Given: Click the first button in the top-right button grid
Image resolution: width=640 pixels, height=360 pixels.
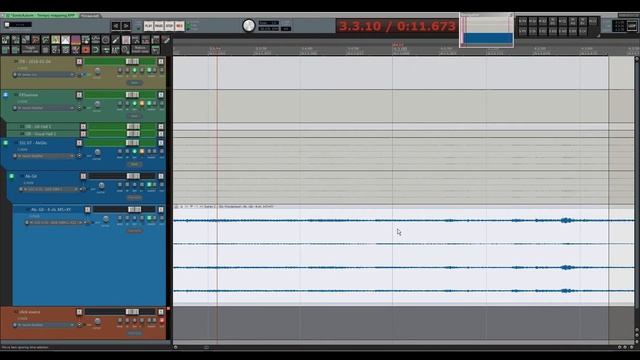Looking at the screenshot, I should click(522, 21).
